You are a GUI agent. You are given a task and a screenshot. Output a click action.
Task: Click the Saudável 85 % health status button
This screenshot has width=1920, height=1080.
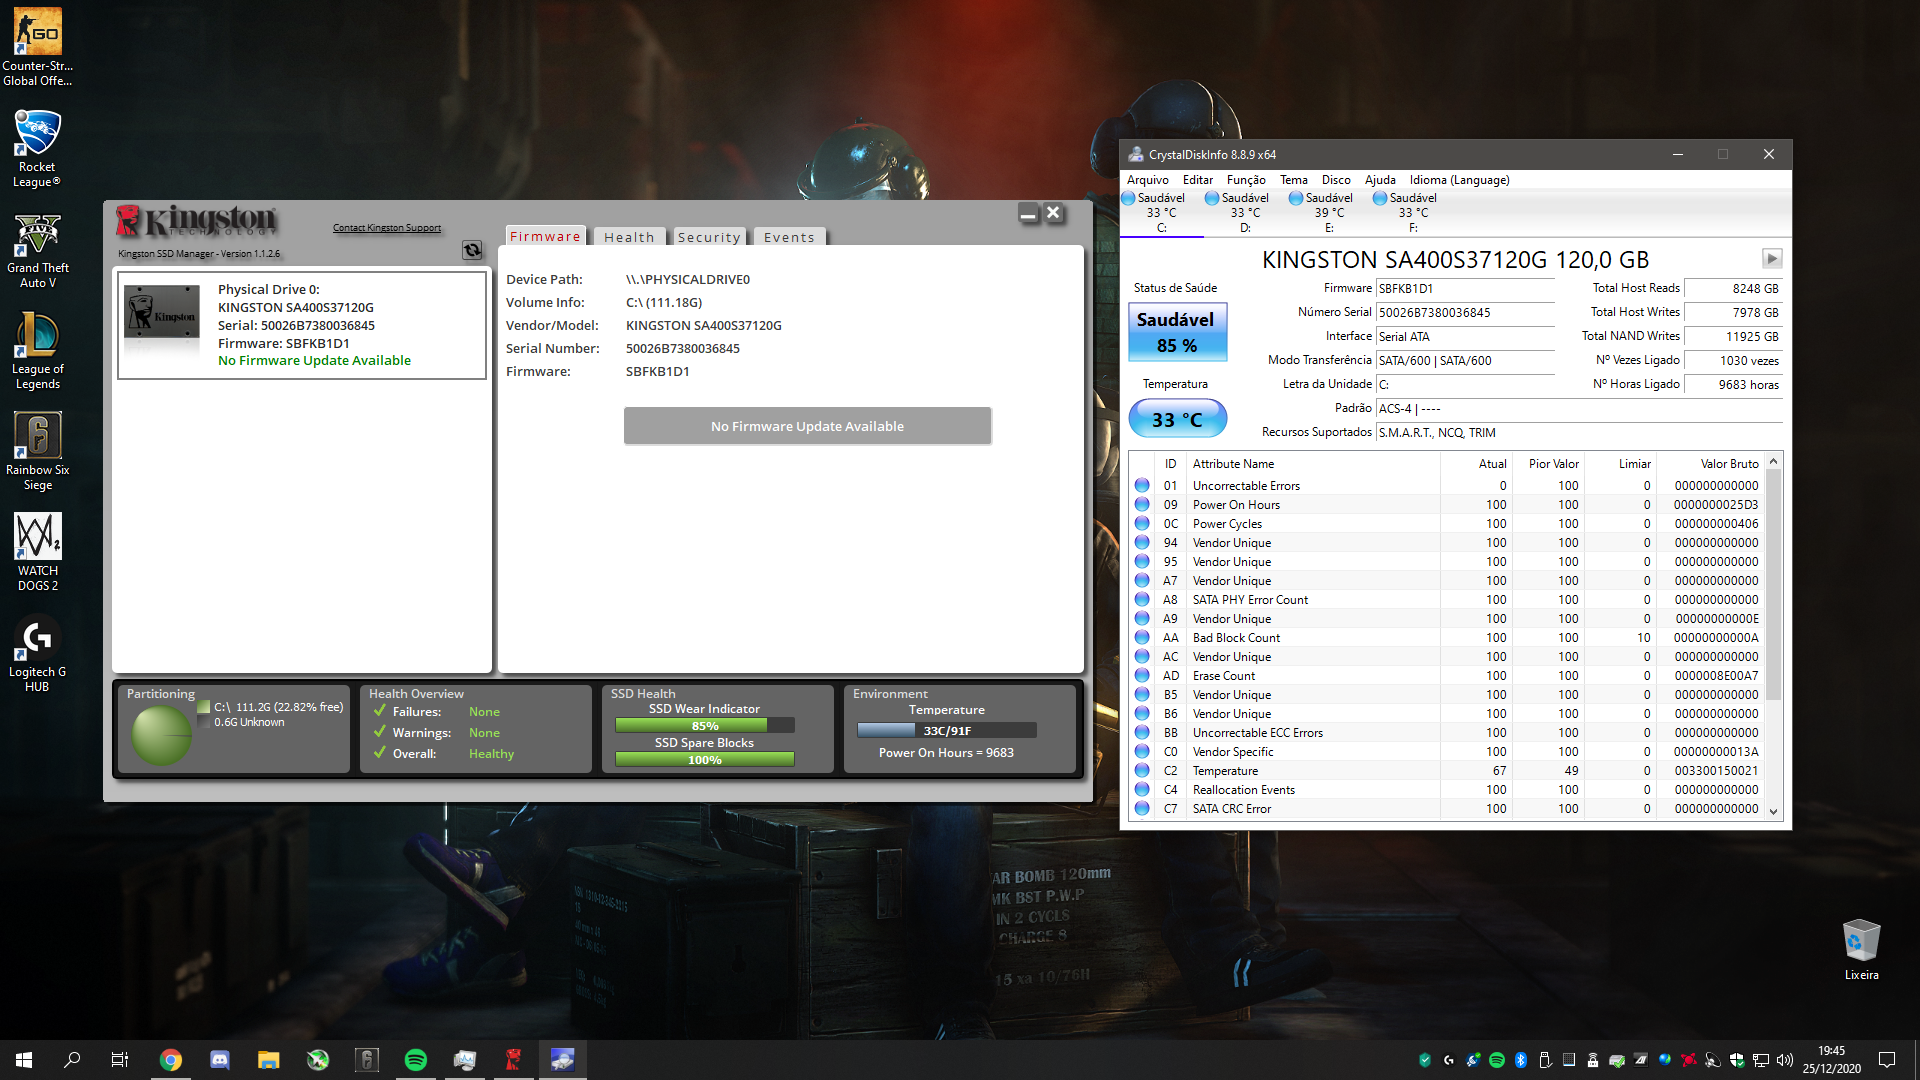tap(1177, 332)
